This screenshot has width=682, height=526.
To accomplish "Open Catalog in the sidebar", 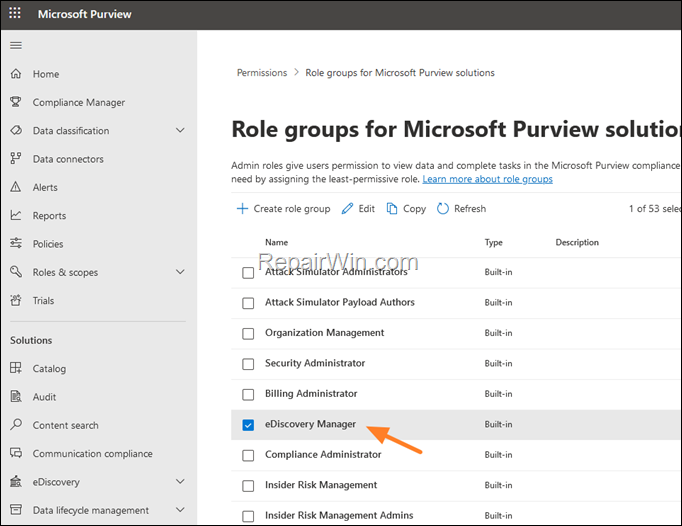I will 49,369.
